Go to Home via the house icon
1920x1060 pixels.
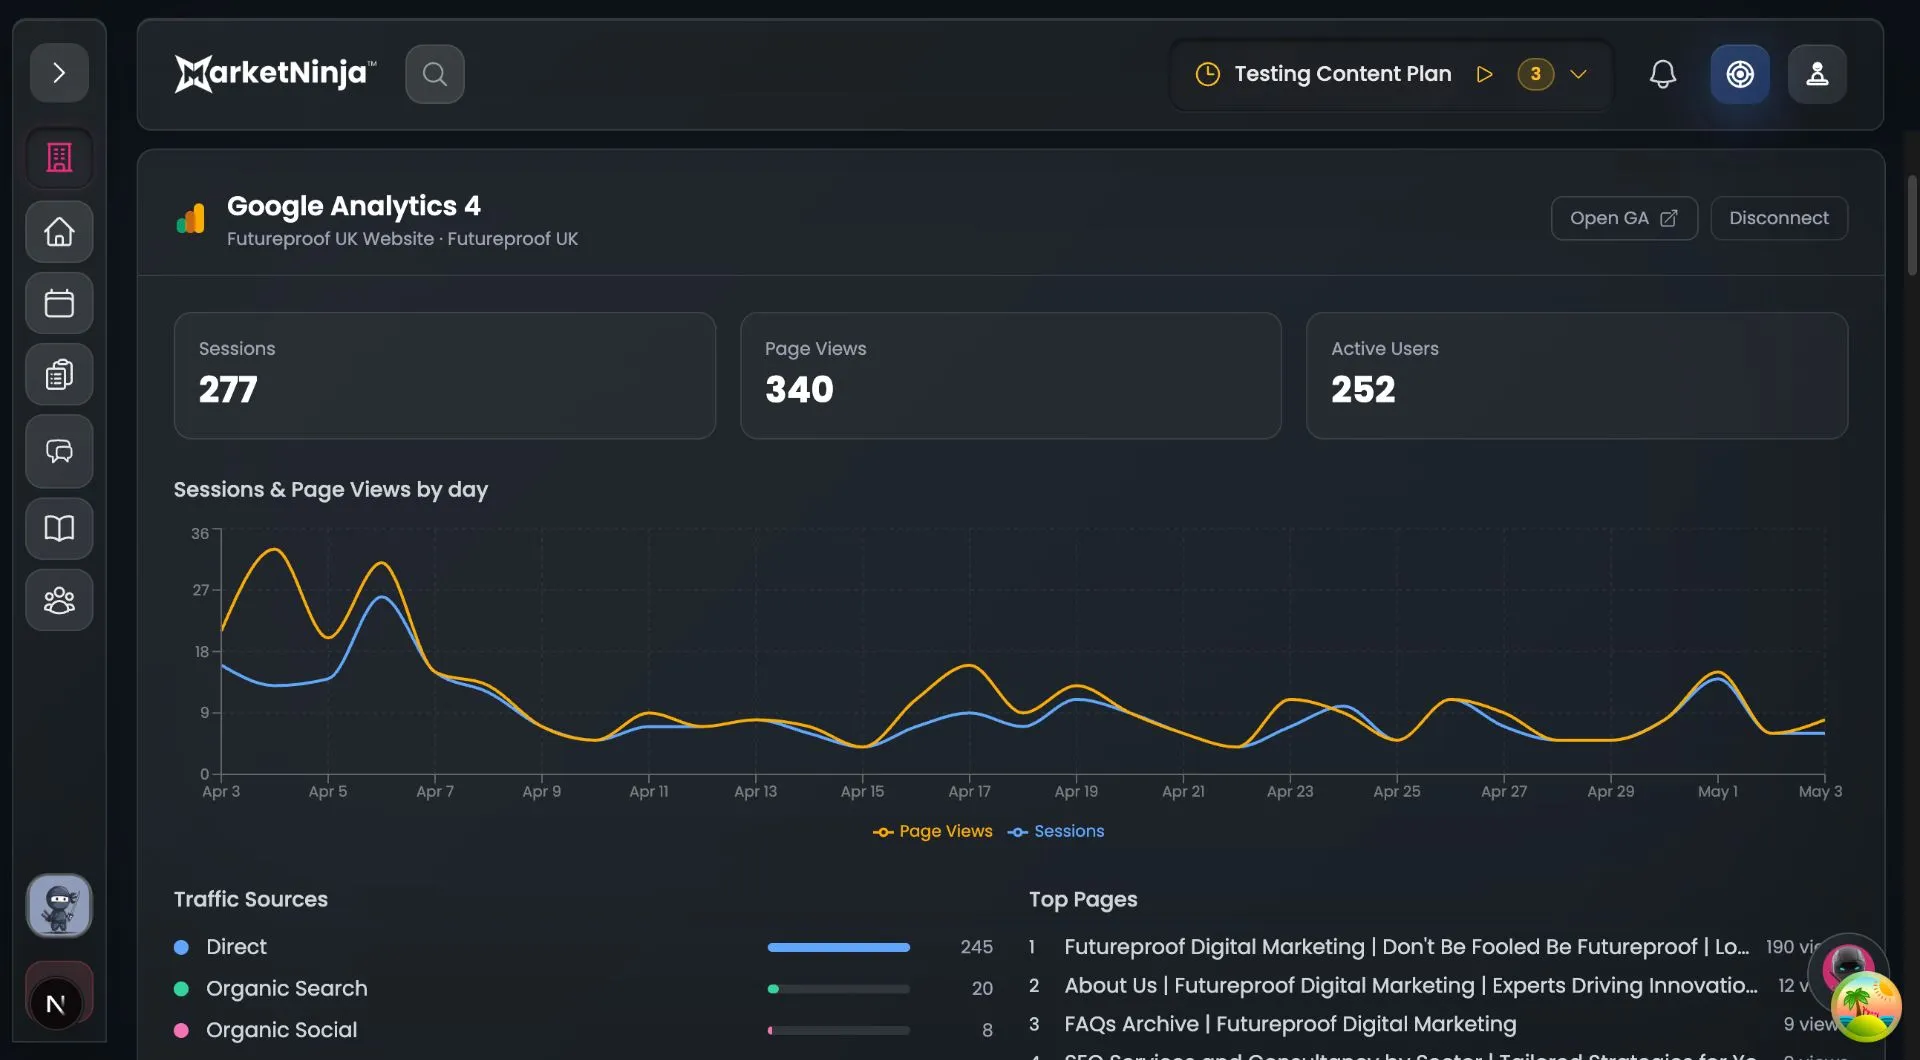59,232
